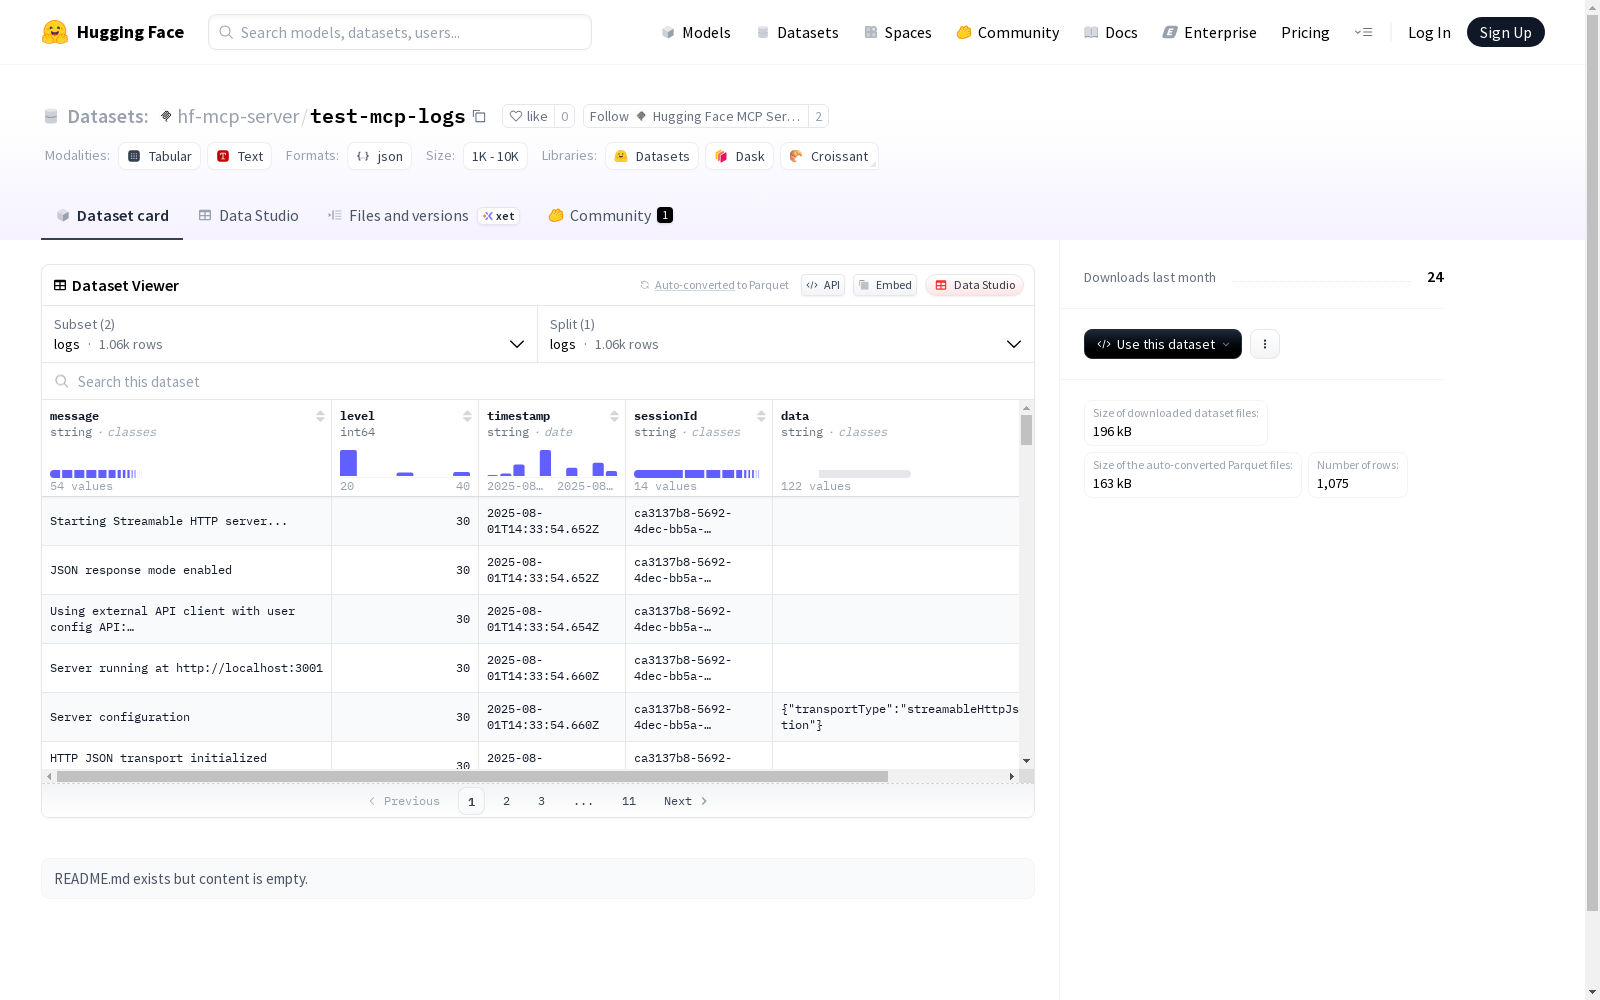Click the Previous page button
The image size is (1600, 1000).
pos(404,801)
